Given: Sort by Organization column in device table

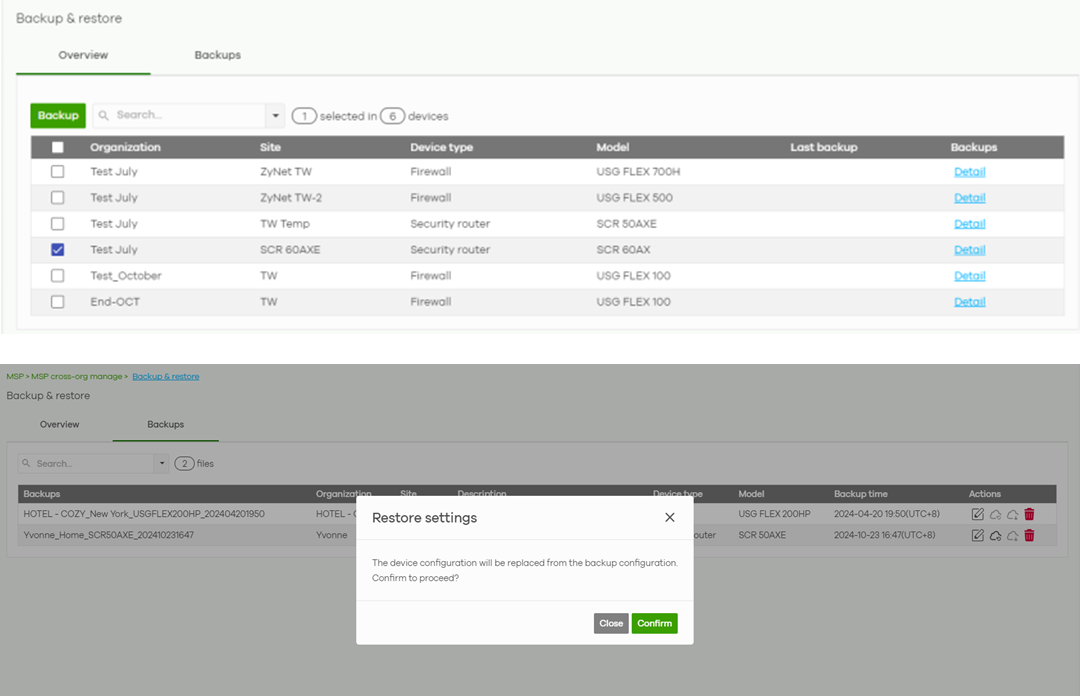Looking at the screenshot, I should tap(125, 147).
